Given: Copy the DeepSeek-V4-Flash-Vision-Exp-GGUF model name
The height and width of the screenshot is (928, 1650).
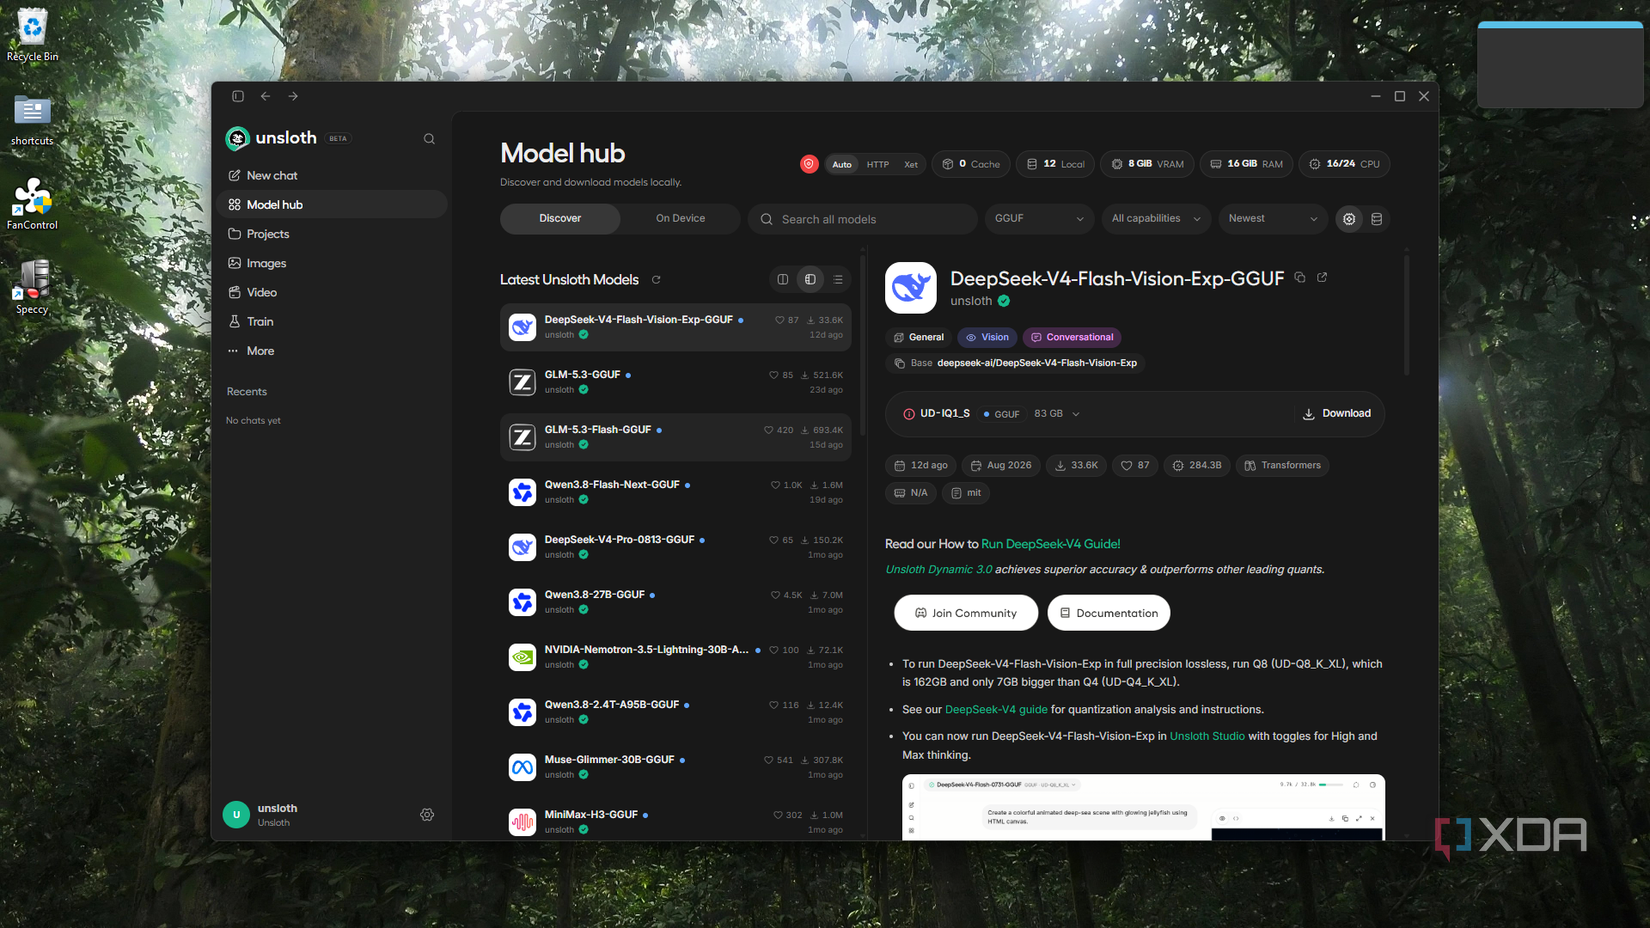Looking at the screenshot, I should (1300, 277).
